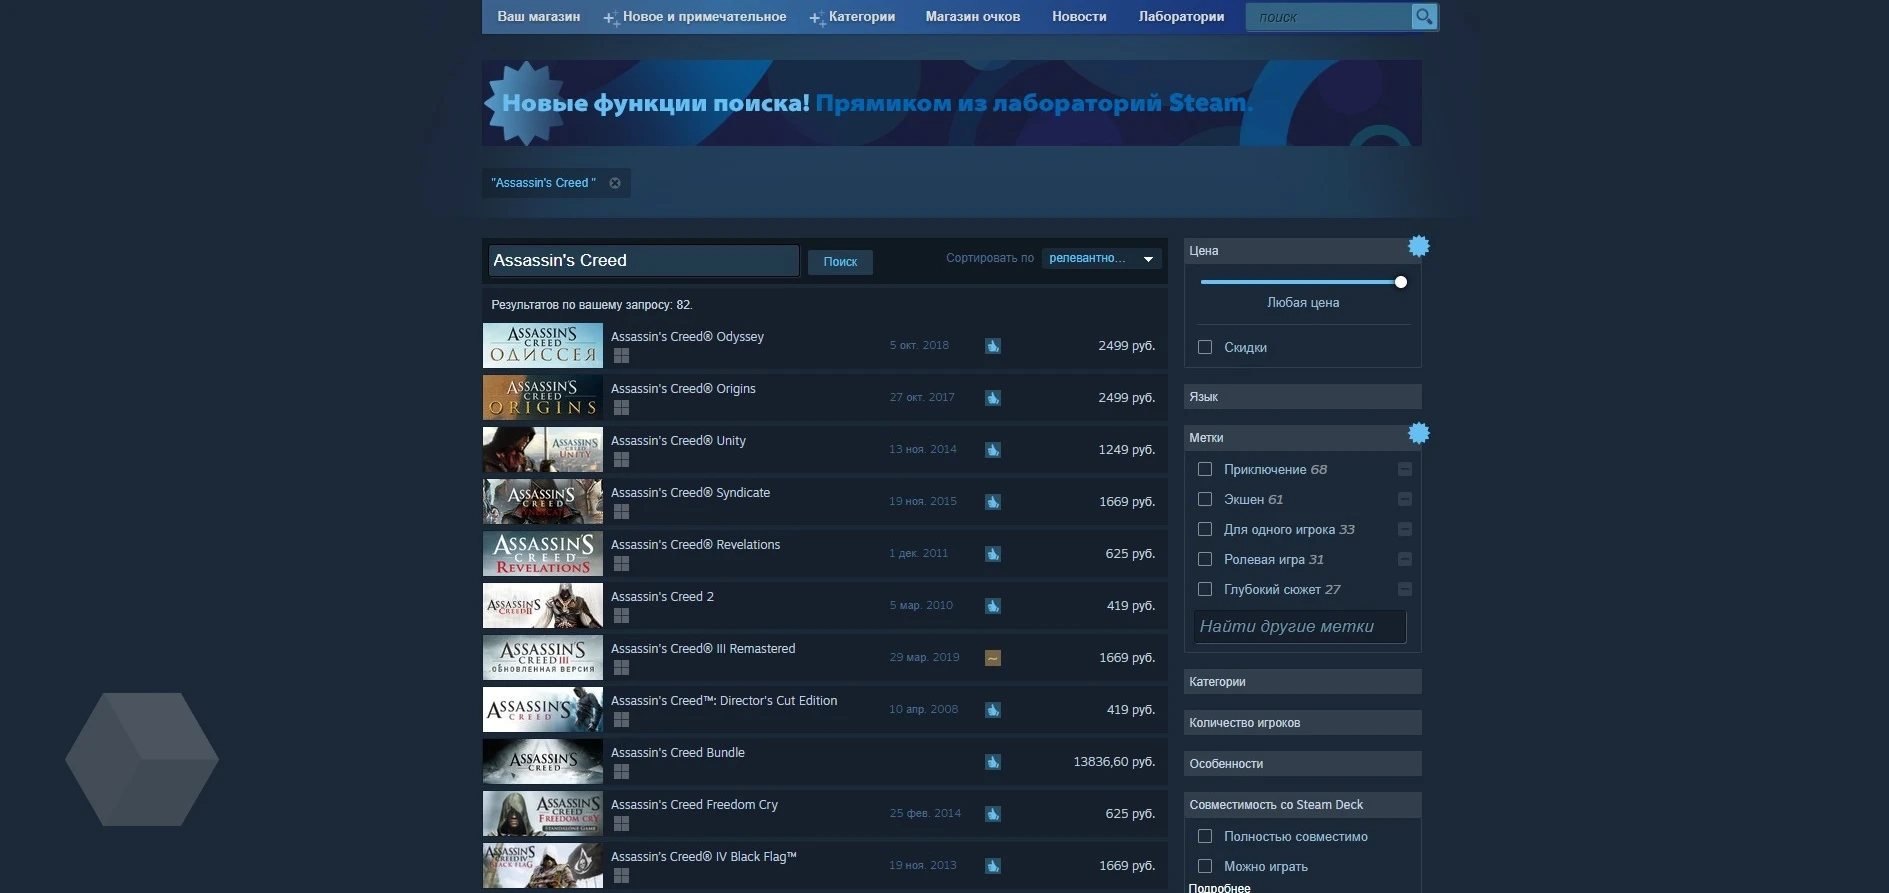
Task: Collapse Совместимость со Steam Deck section
Action: coord(1302,805)
